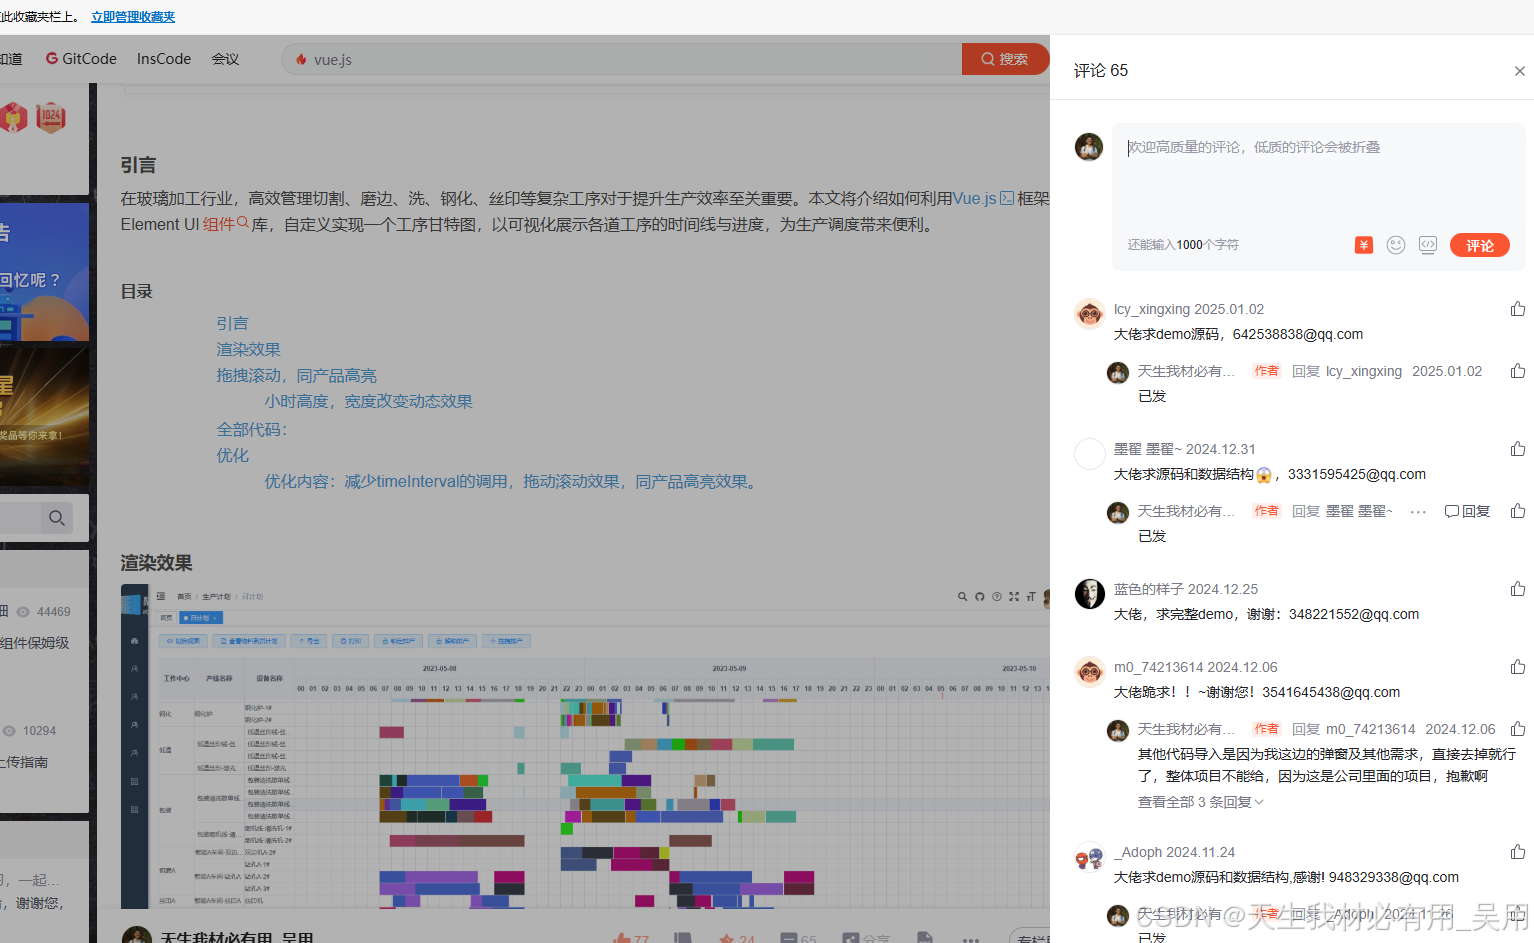The width and height of the screenshot is (1534, 943).
Task: Open 组件保姆级 sidebar article
Action: (x=35, y=643)
